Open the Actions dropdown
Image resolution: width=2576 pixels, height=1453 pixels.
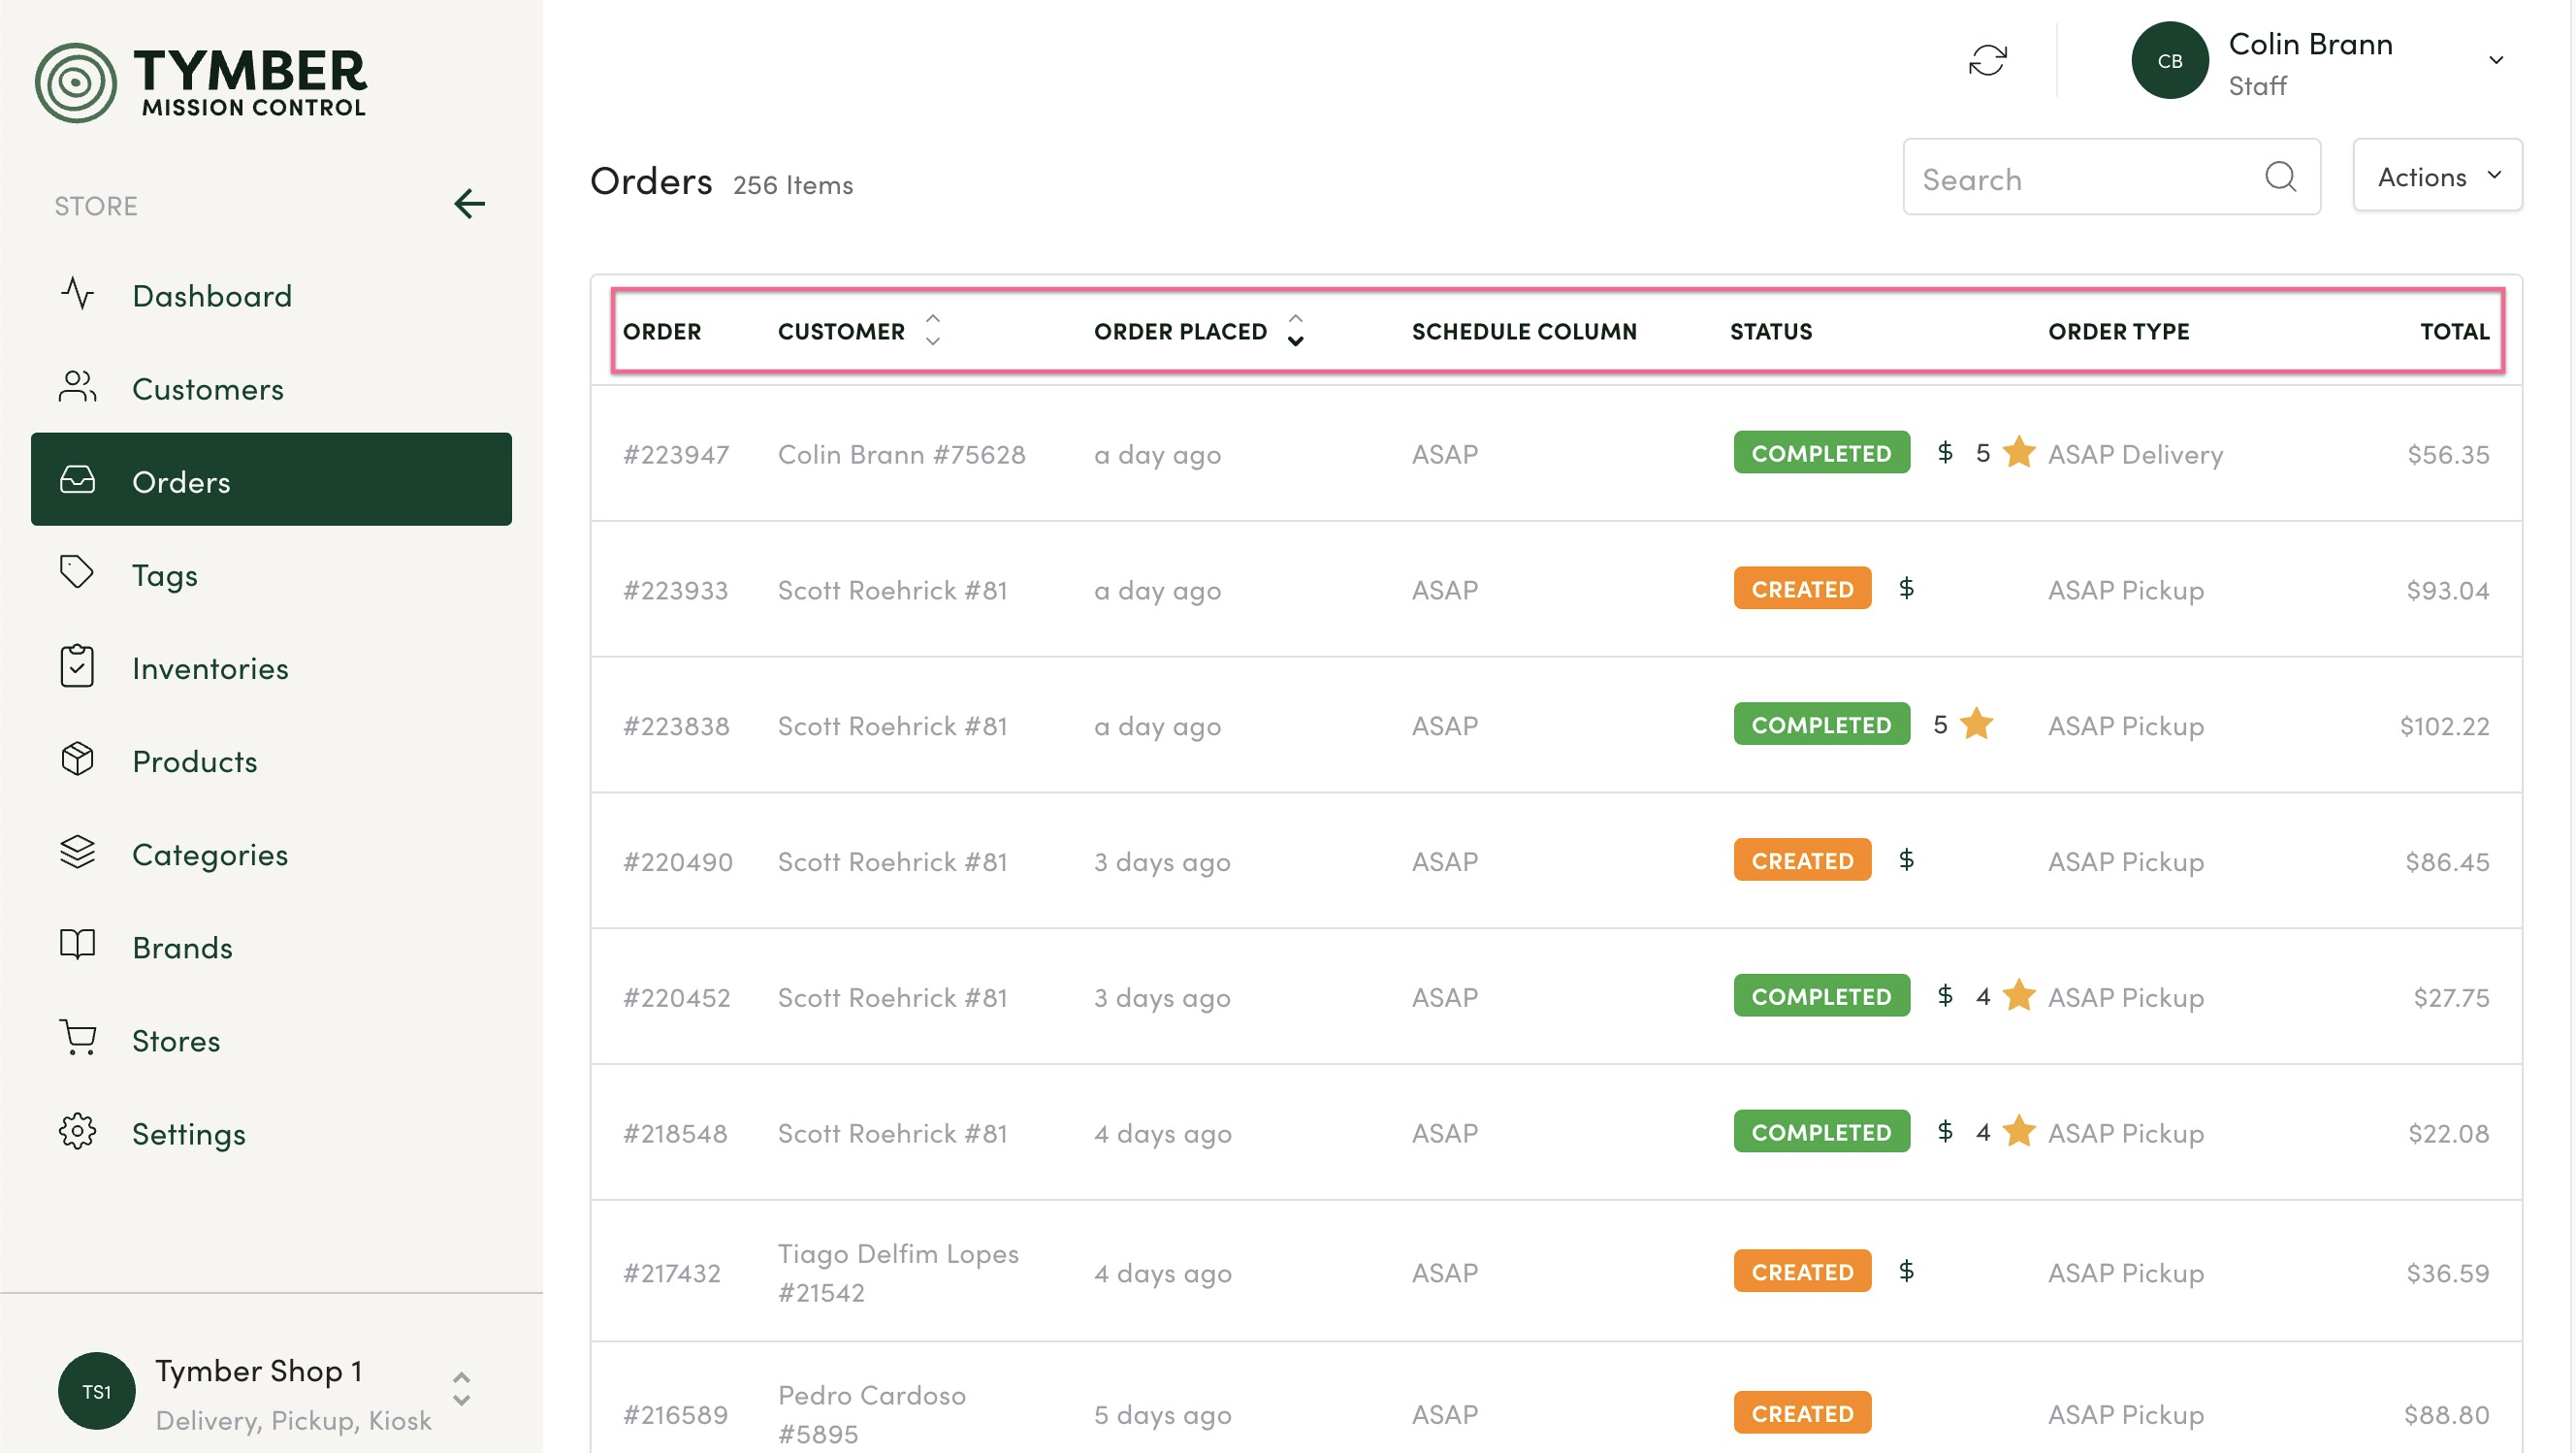2437,176
